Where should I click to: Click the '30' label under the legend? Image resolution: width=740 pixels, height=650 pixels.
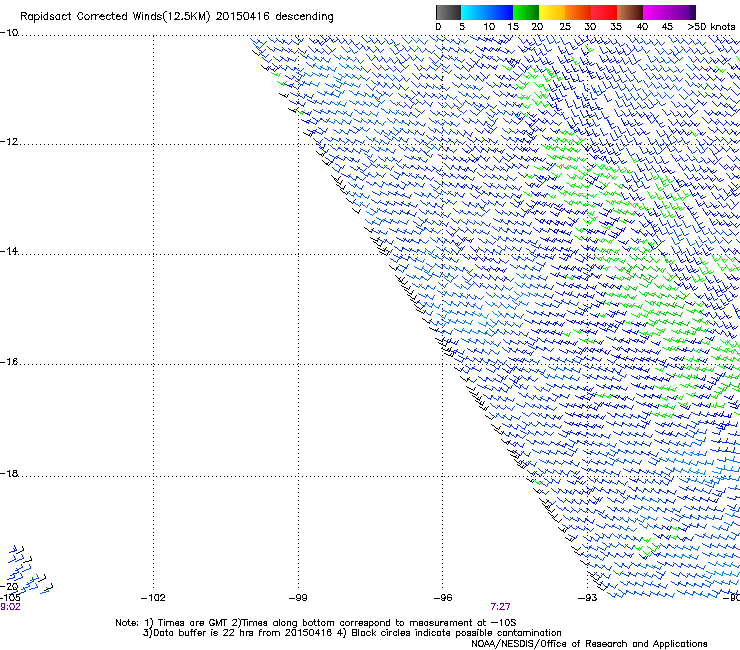coord(590,27)
